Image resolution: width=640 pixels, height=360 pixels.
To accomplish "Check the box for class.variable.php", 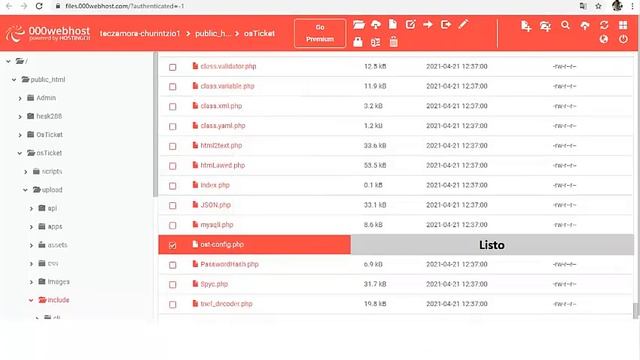I will coord(173,87).
